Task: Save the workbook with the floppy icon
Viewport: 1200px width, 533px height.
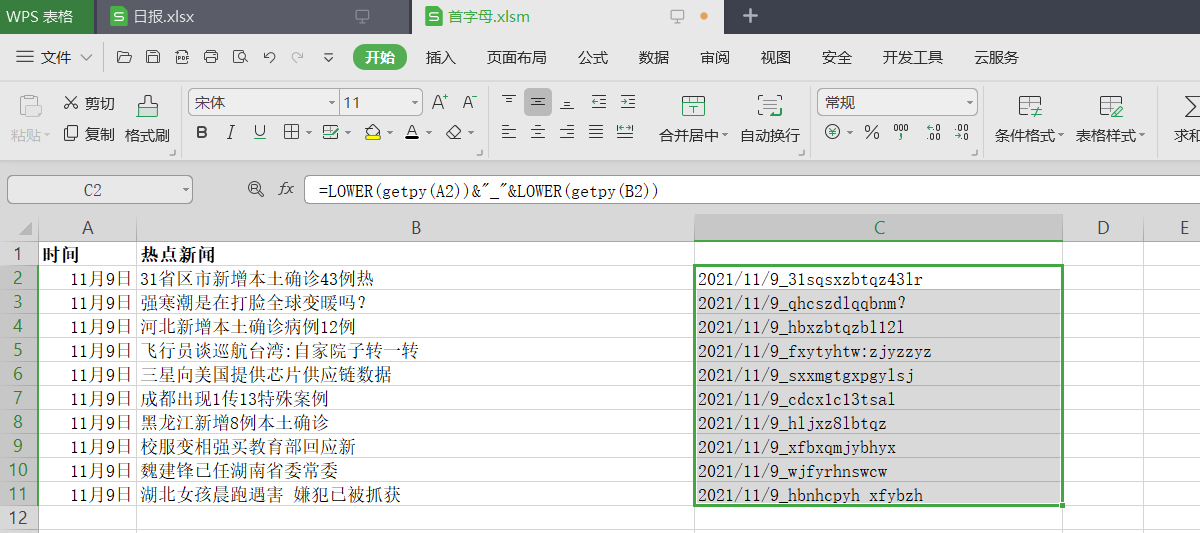Action: 153,58
